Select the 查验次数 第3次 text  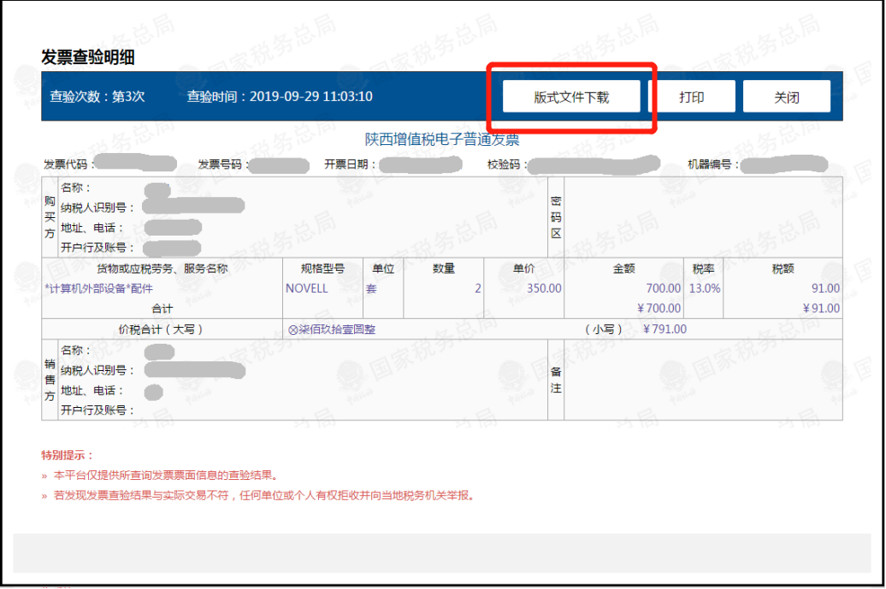tap(97, 97)
